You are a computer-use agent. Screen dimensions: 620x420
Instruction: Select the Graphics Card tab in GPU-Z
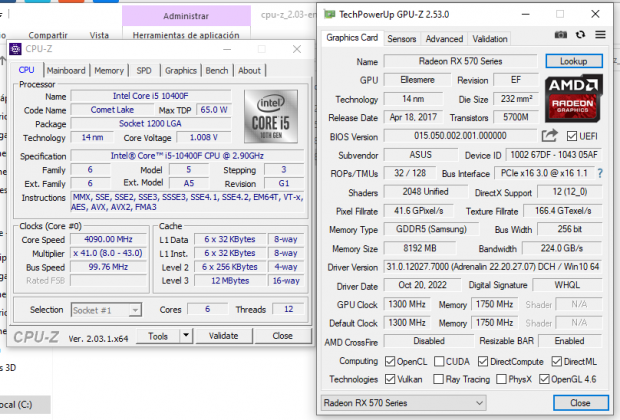pos(352,38)
